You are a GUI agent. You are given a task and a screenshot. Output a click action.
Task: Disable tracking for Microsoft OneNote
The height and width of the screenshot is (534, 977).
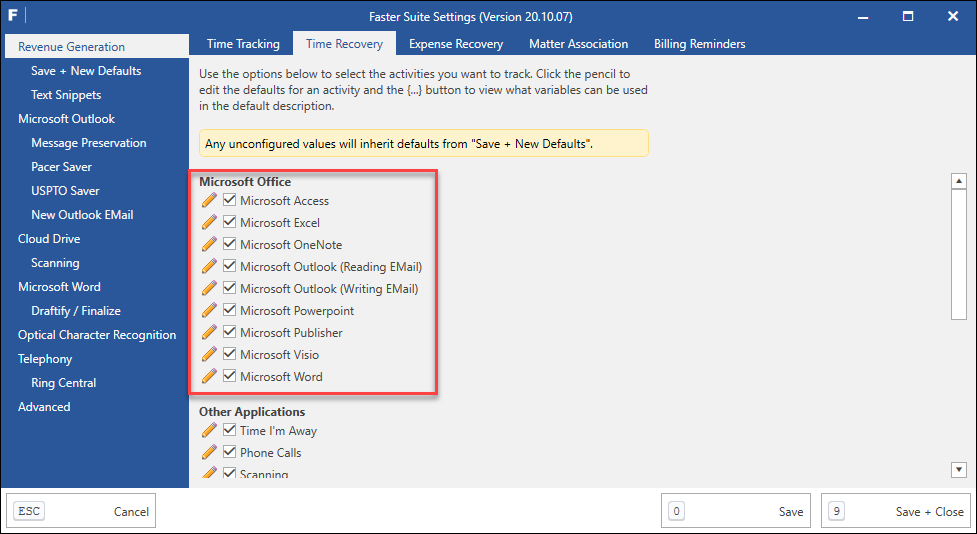pyautogui.click(x=229, y=244)
